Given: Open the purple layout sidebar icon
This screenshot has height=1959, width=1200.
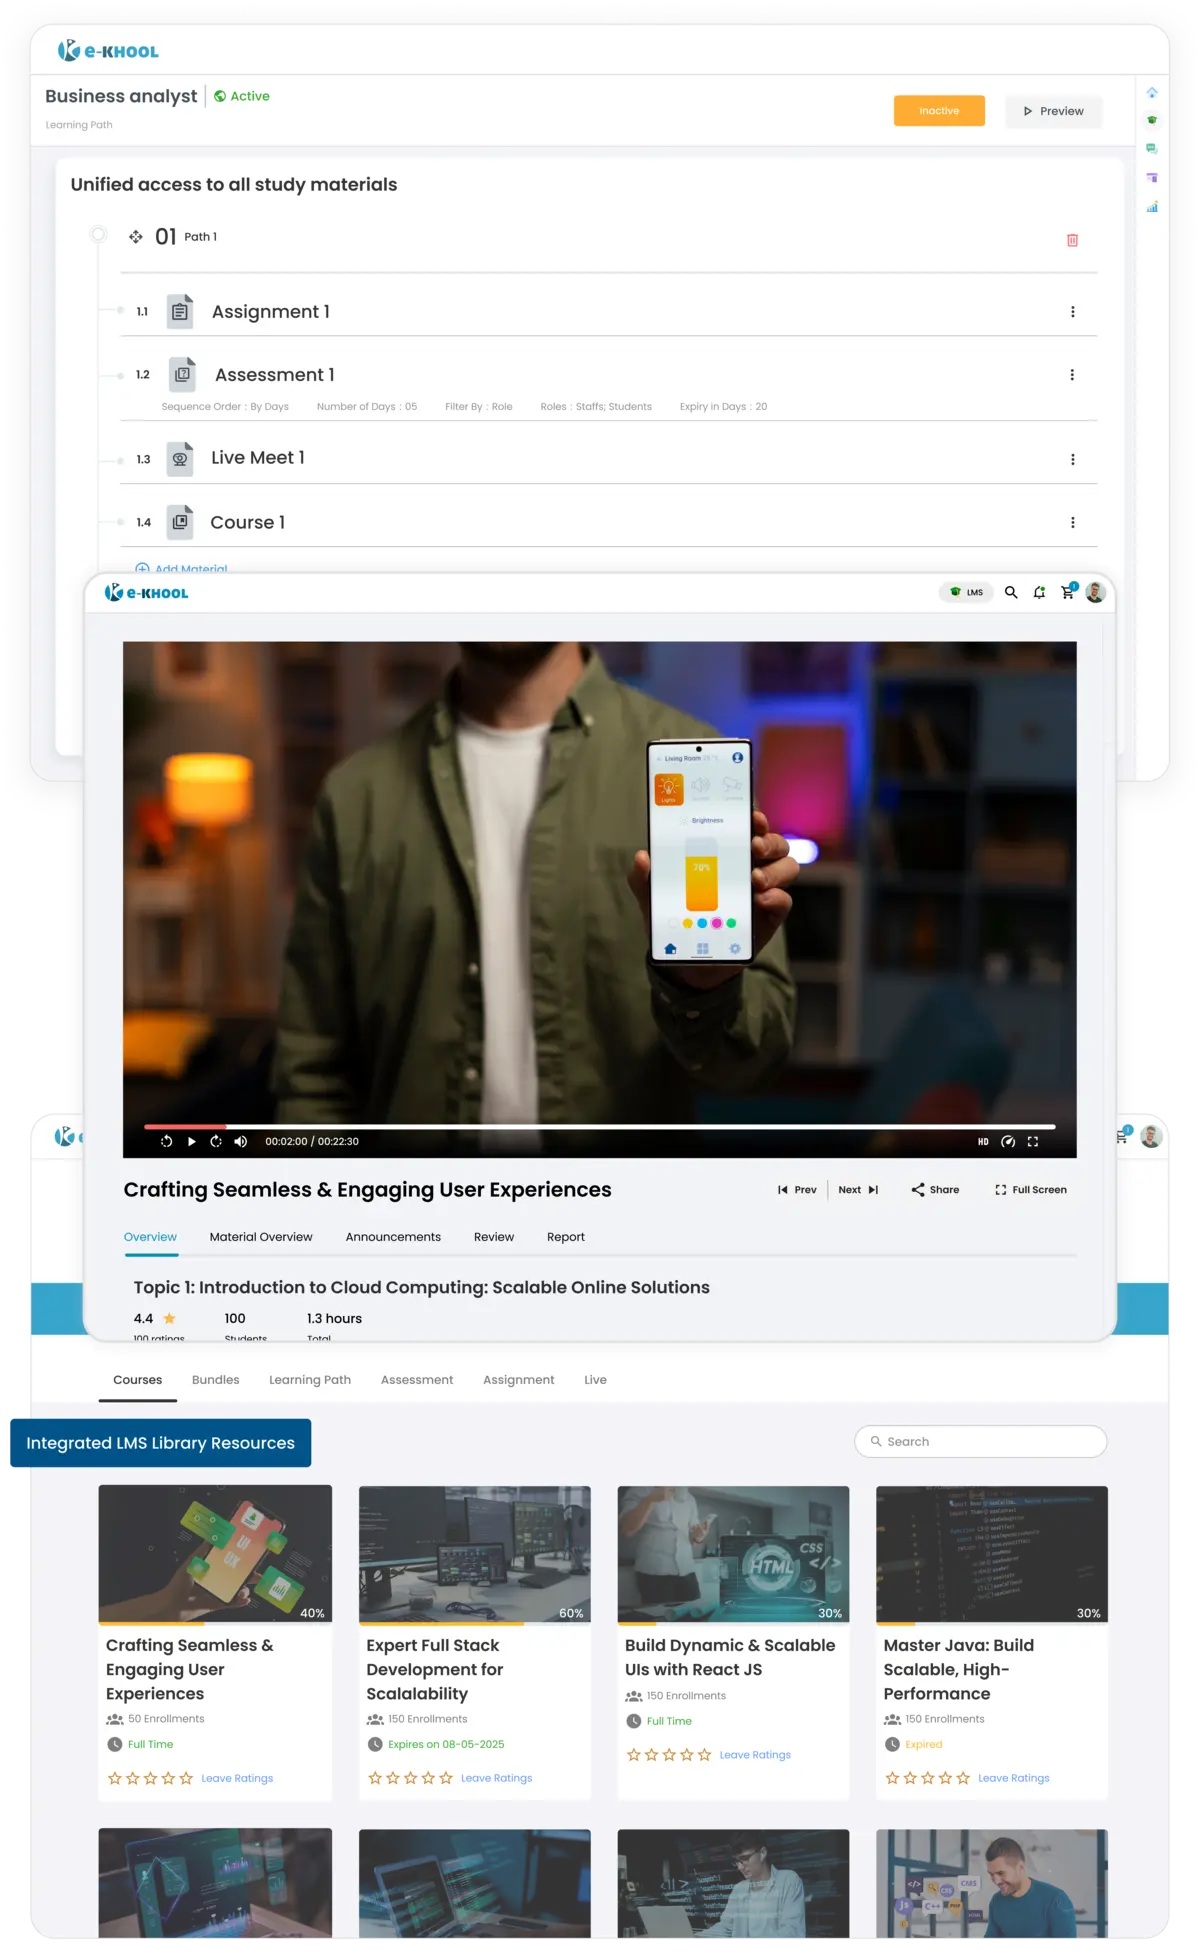Looking at the screenshot, I should point(1152,178).
